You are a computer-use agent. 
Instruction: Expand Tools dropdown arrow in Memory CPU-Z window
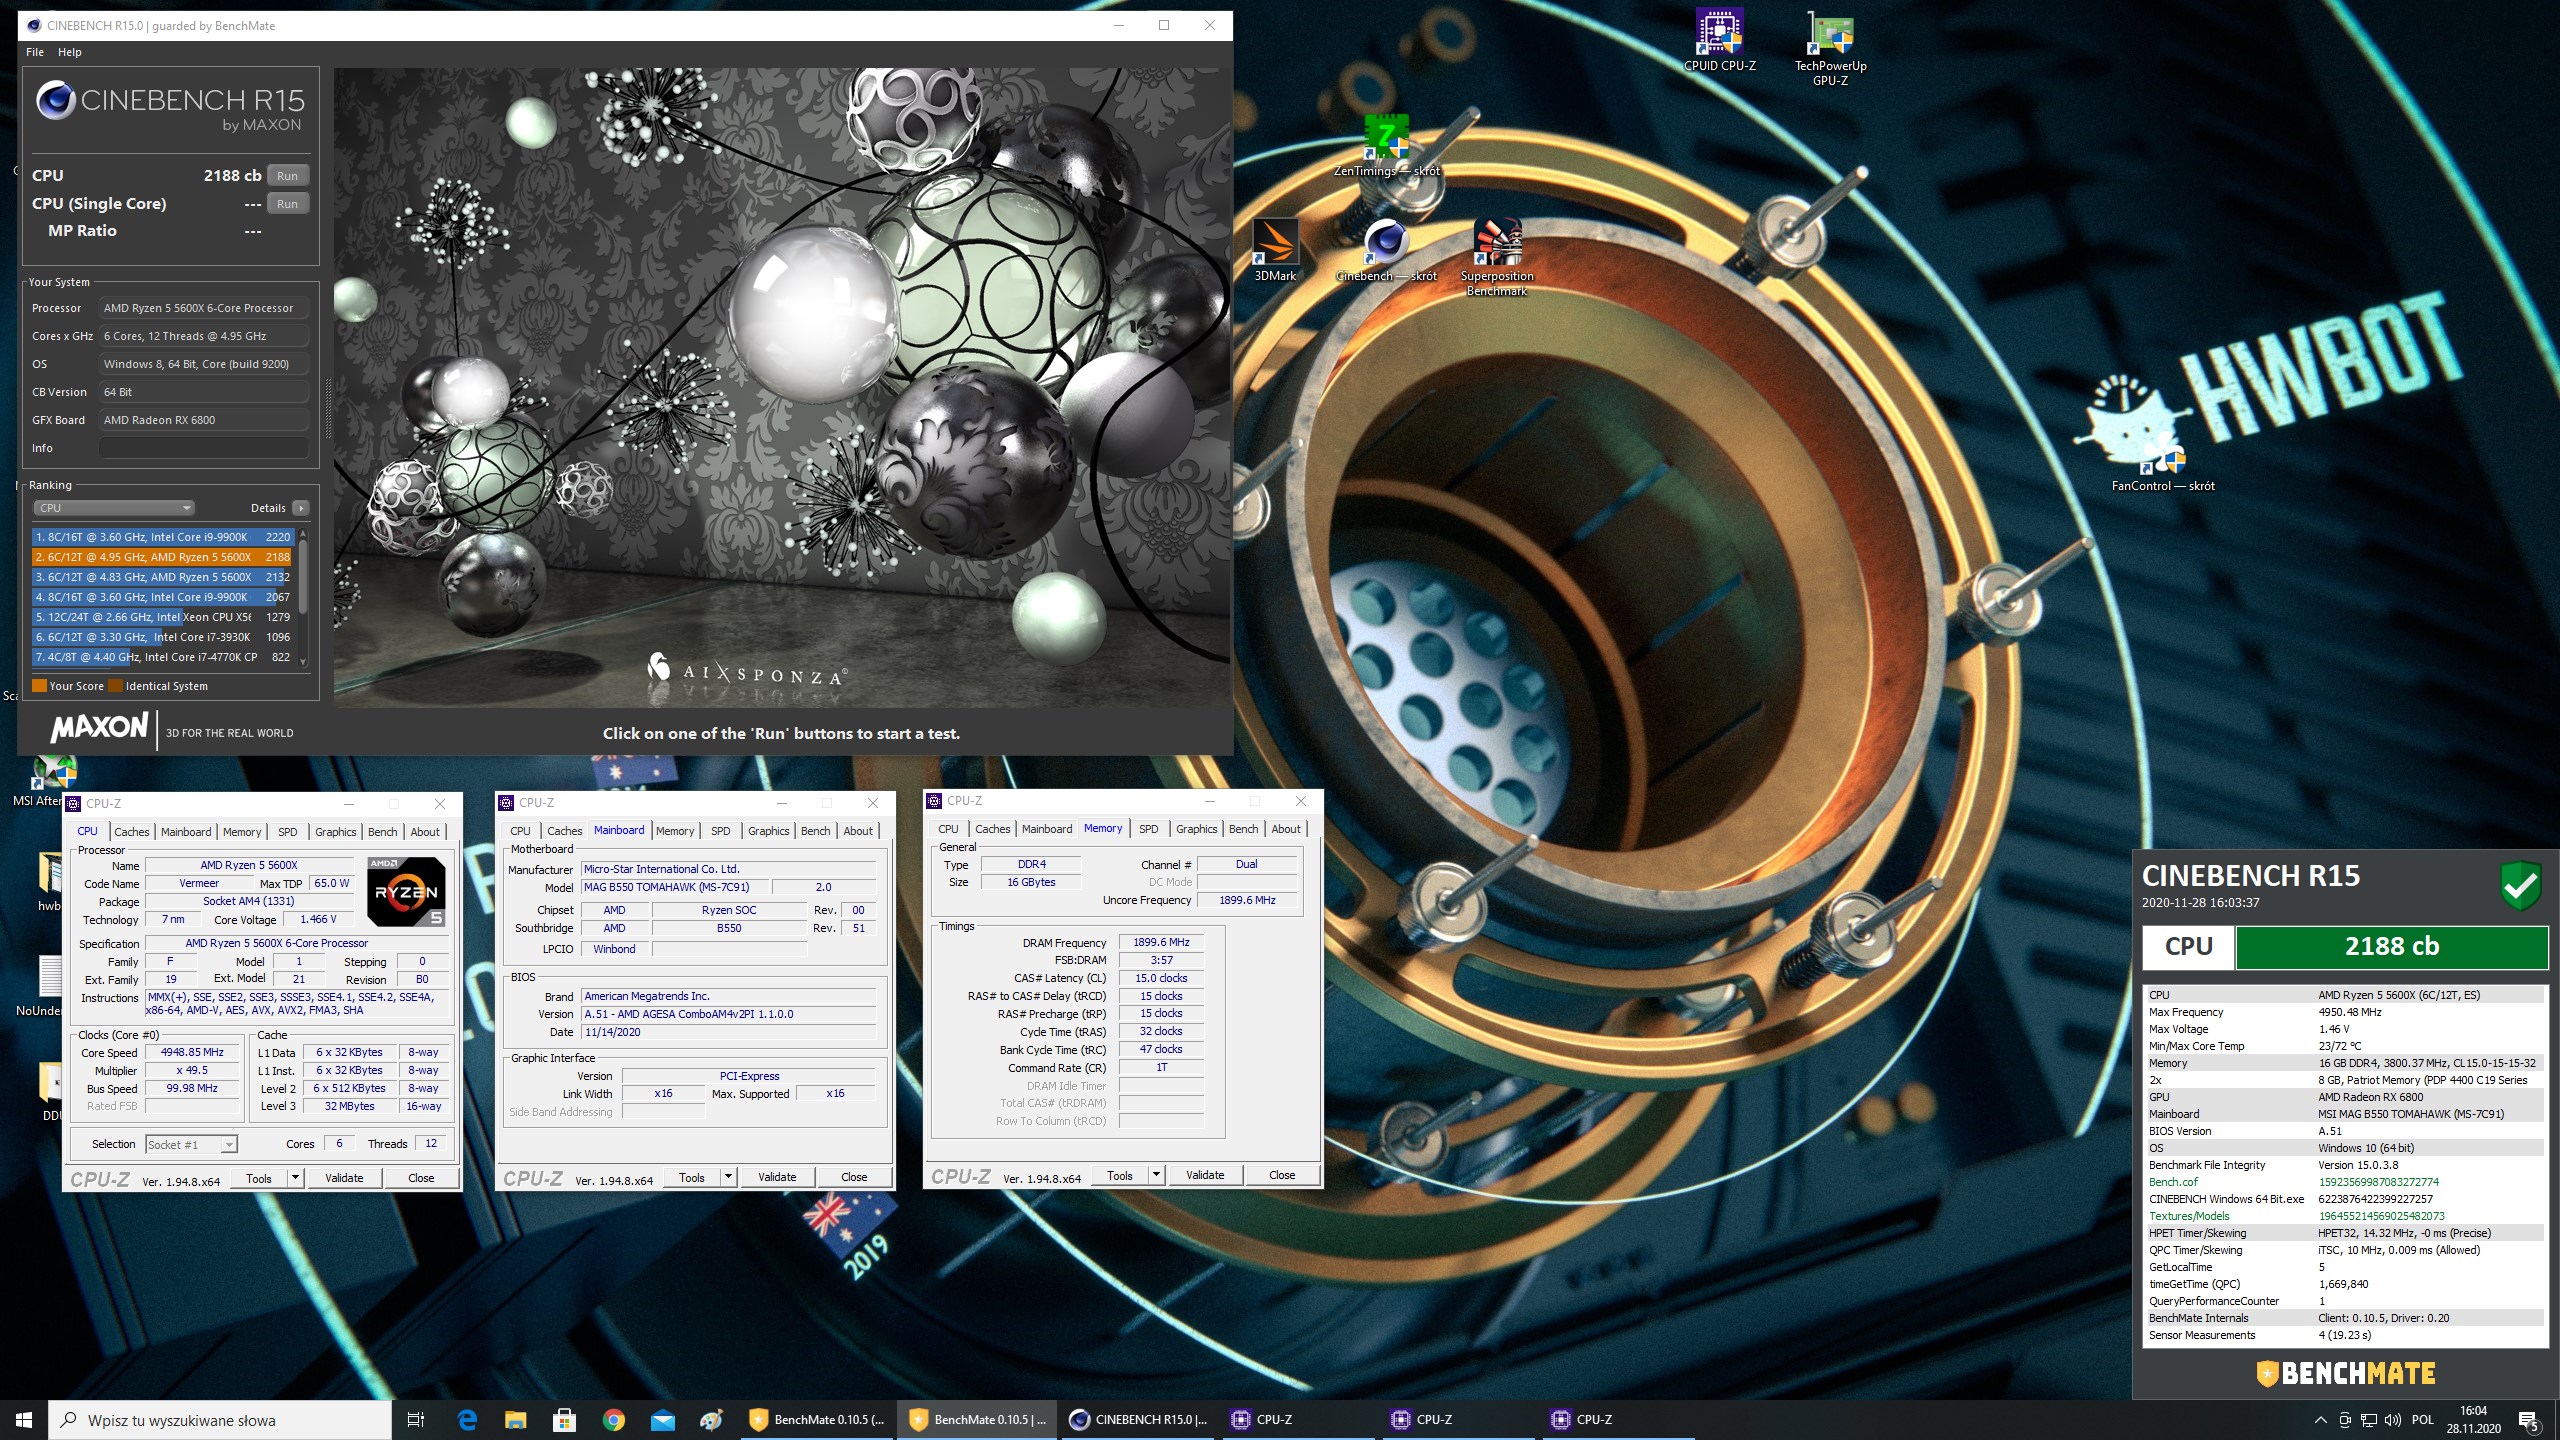tap(1157, 1174)
